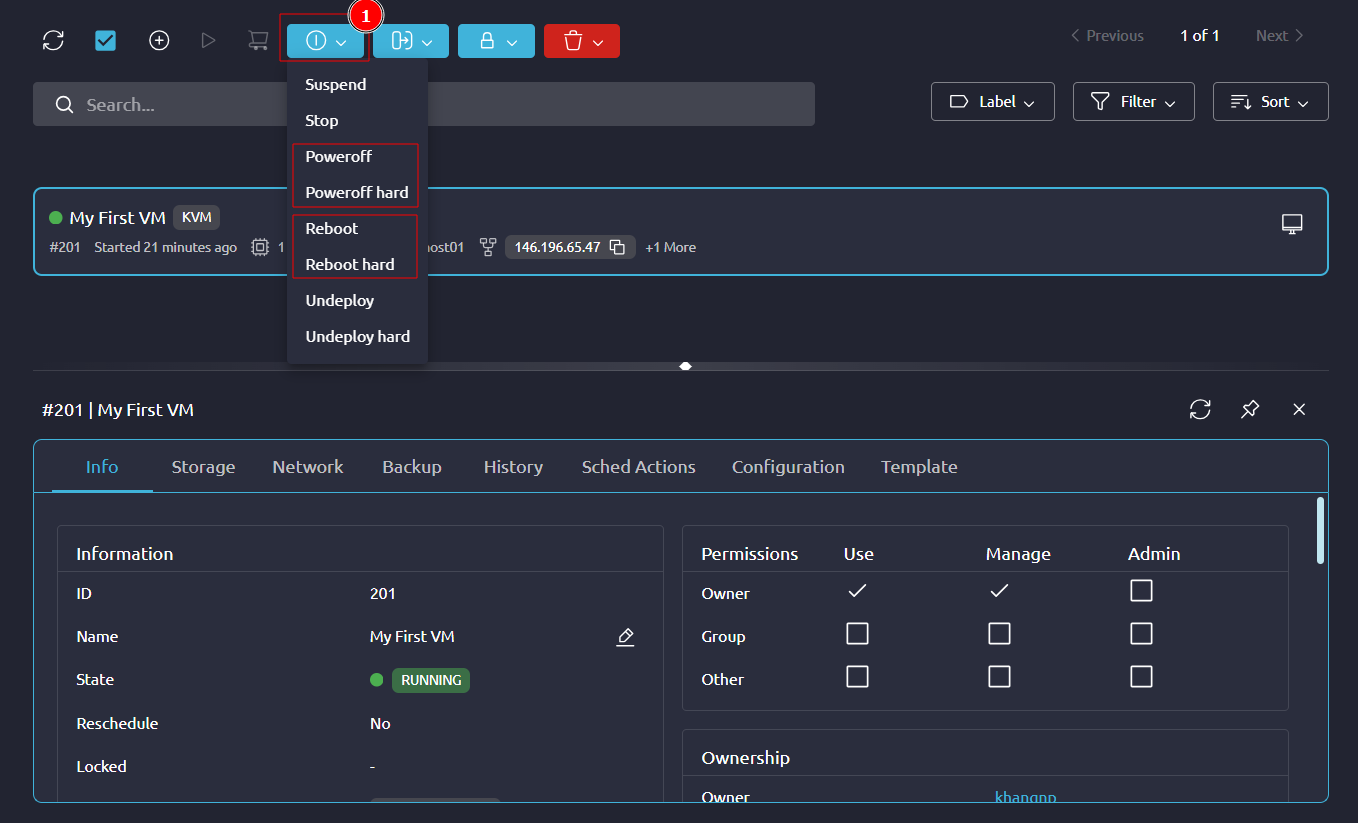Open the Sort options button

click(1270, 102)
